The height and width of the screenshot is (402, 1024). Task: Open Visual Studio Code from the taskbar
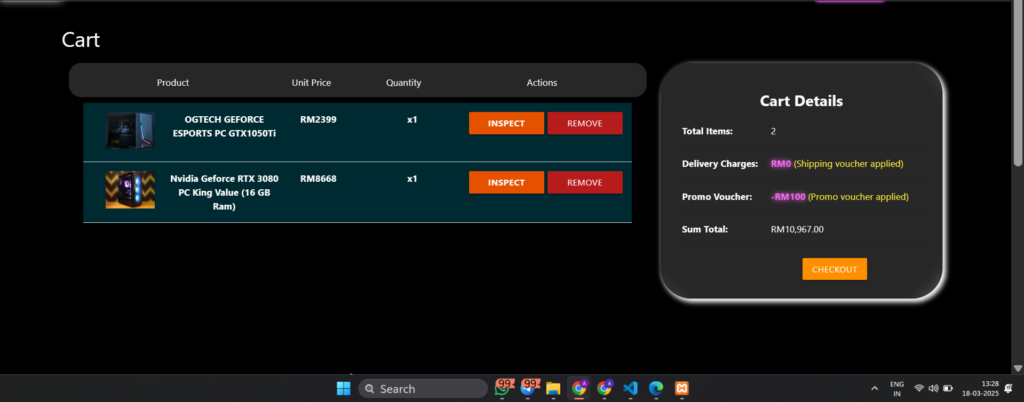[x=630, y=389]
